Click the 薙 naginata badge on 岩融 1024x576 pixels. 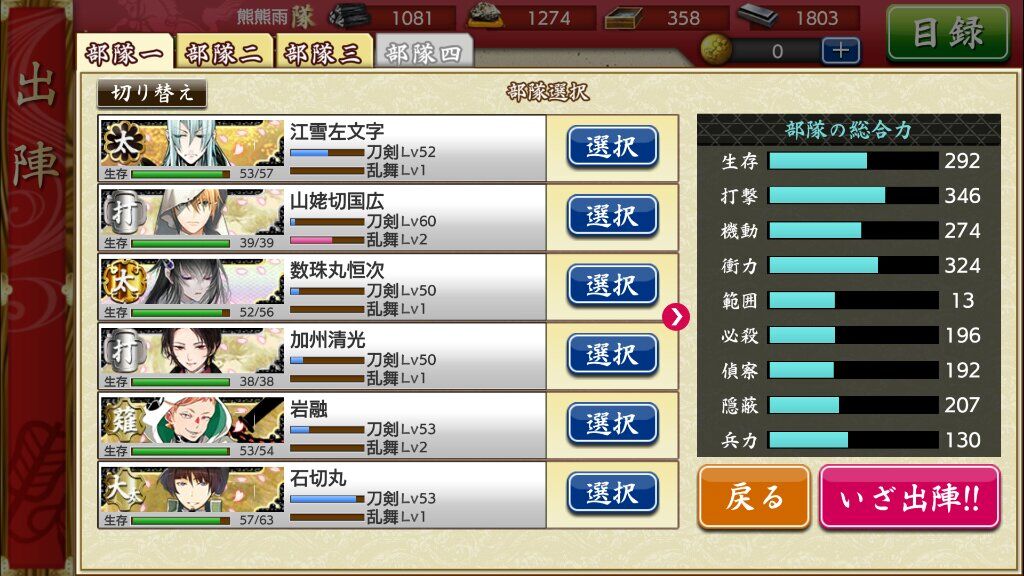click(123, 420)
